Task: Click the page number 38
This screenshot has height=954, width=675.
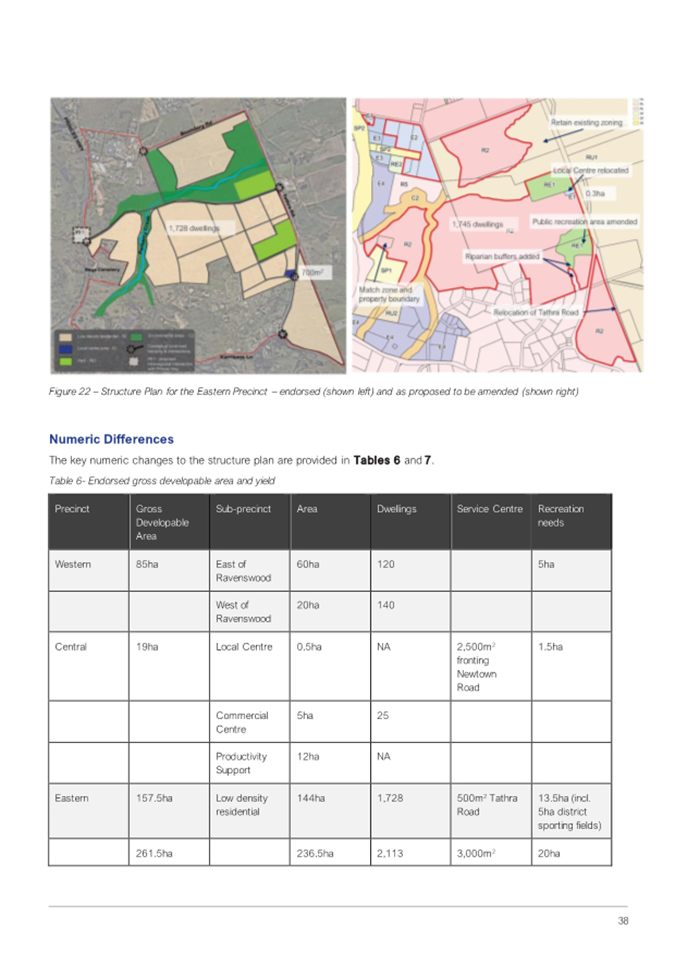Action: [x=621, y=921]
